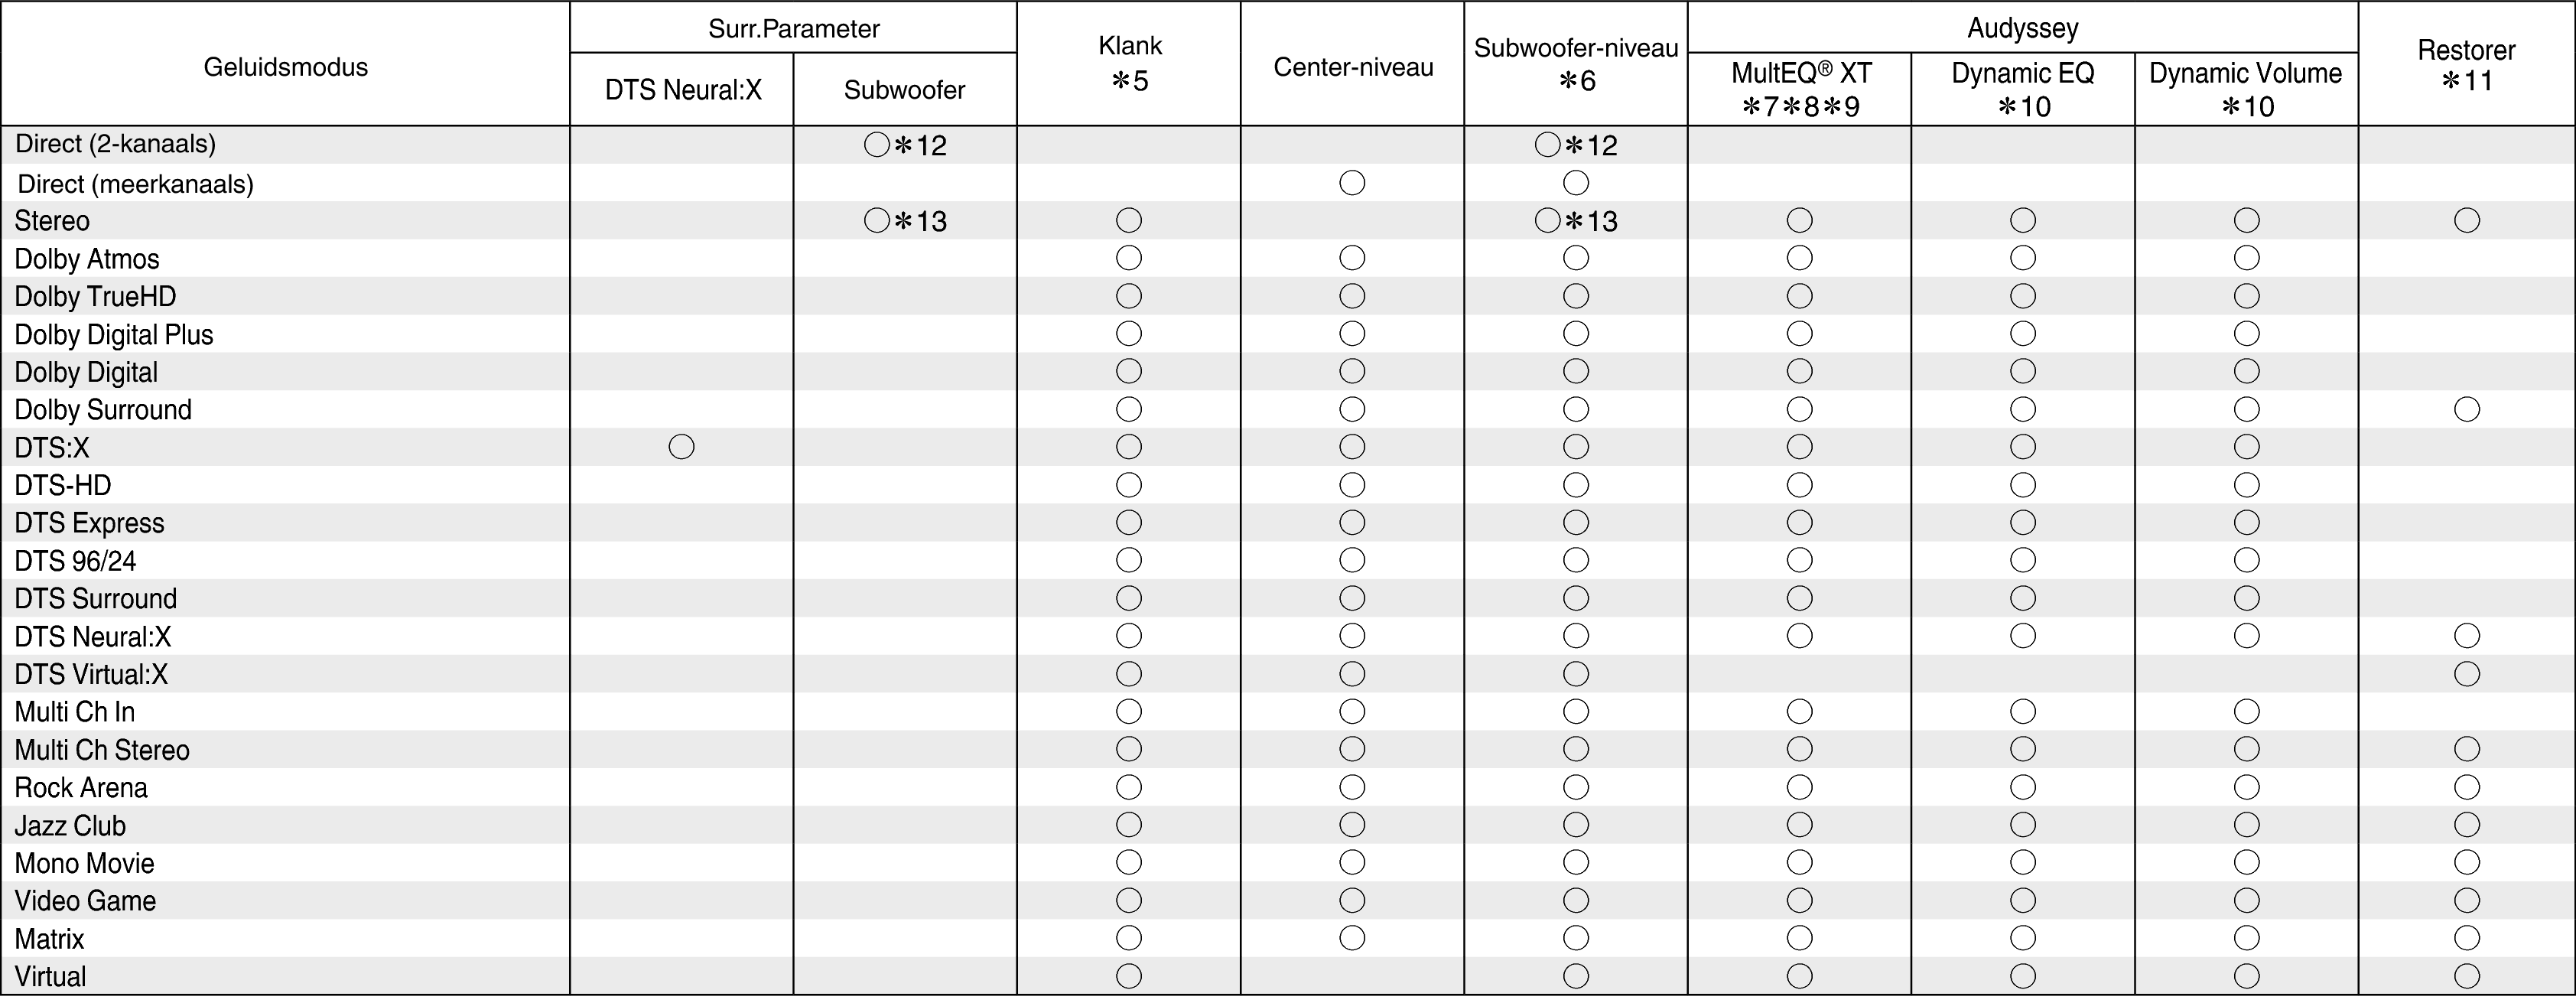
Task: Click the Video Game row label
Action: pos(85,901)
